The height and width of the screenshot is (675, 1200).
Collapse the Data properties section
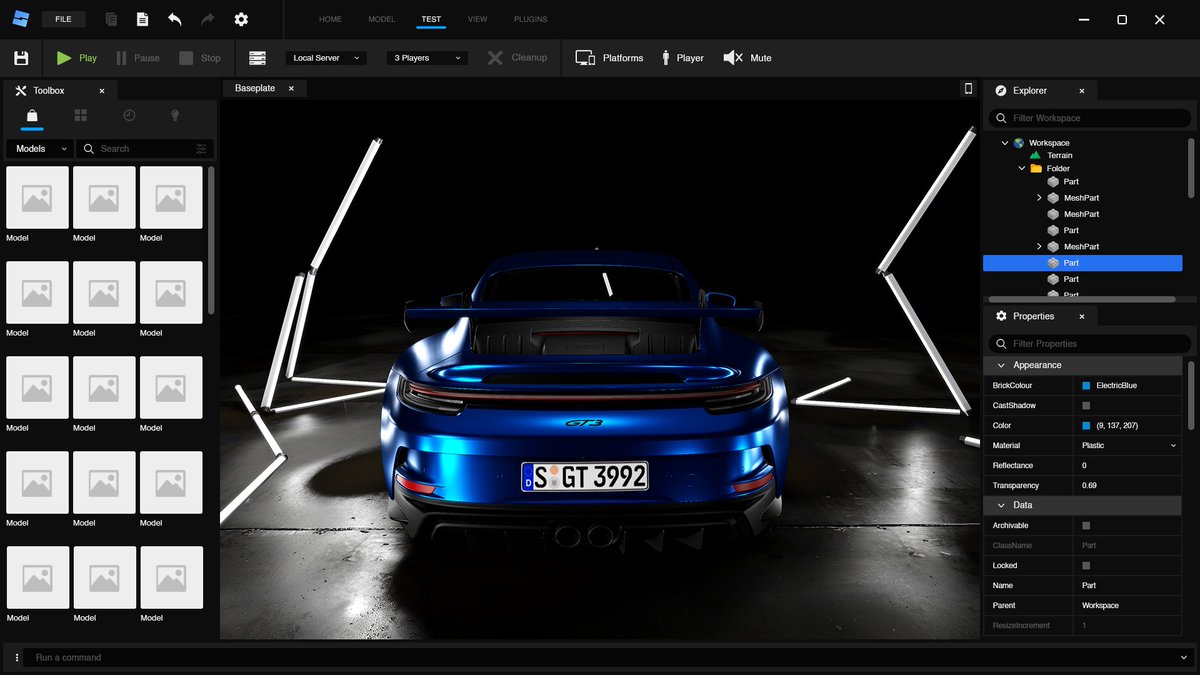(x=1001, y=505)
